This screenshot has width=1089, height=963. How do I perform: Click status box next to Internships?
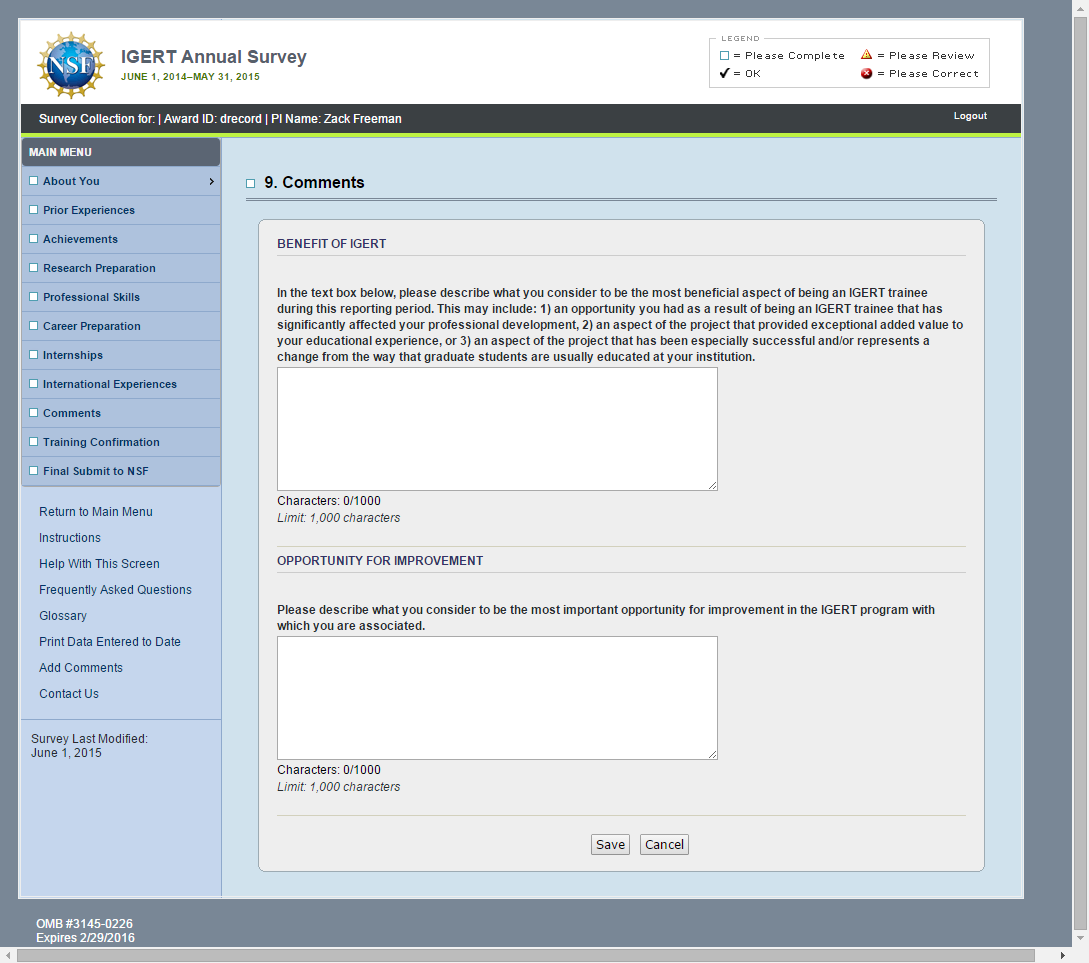click(x=33, y=355)
